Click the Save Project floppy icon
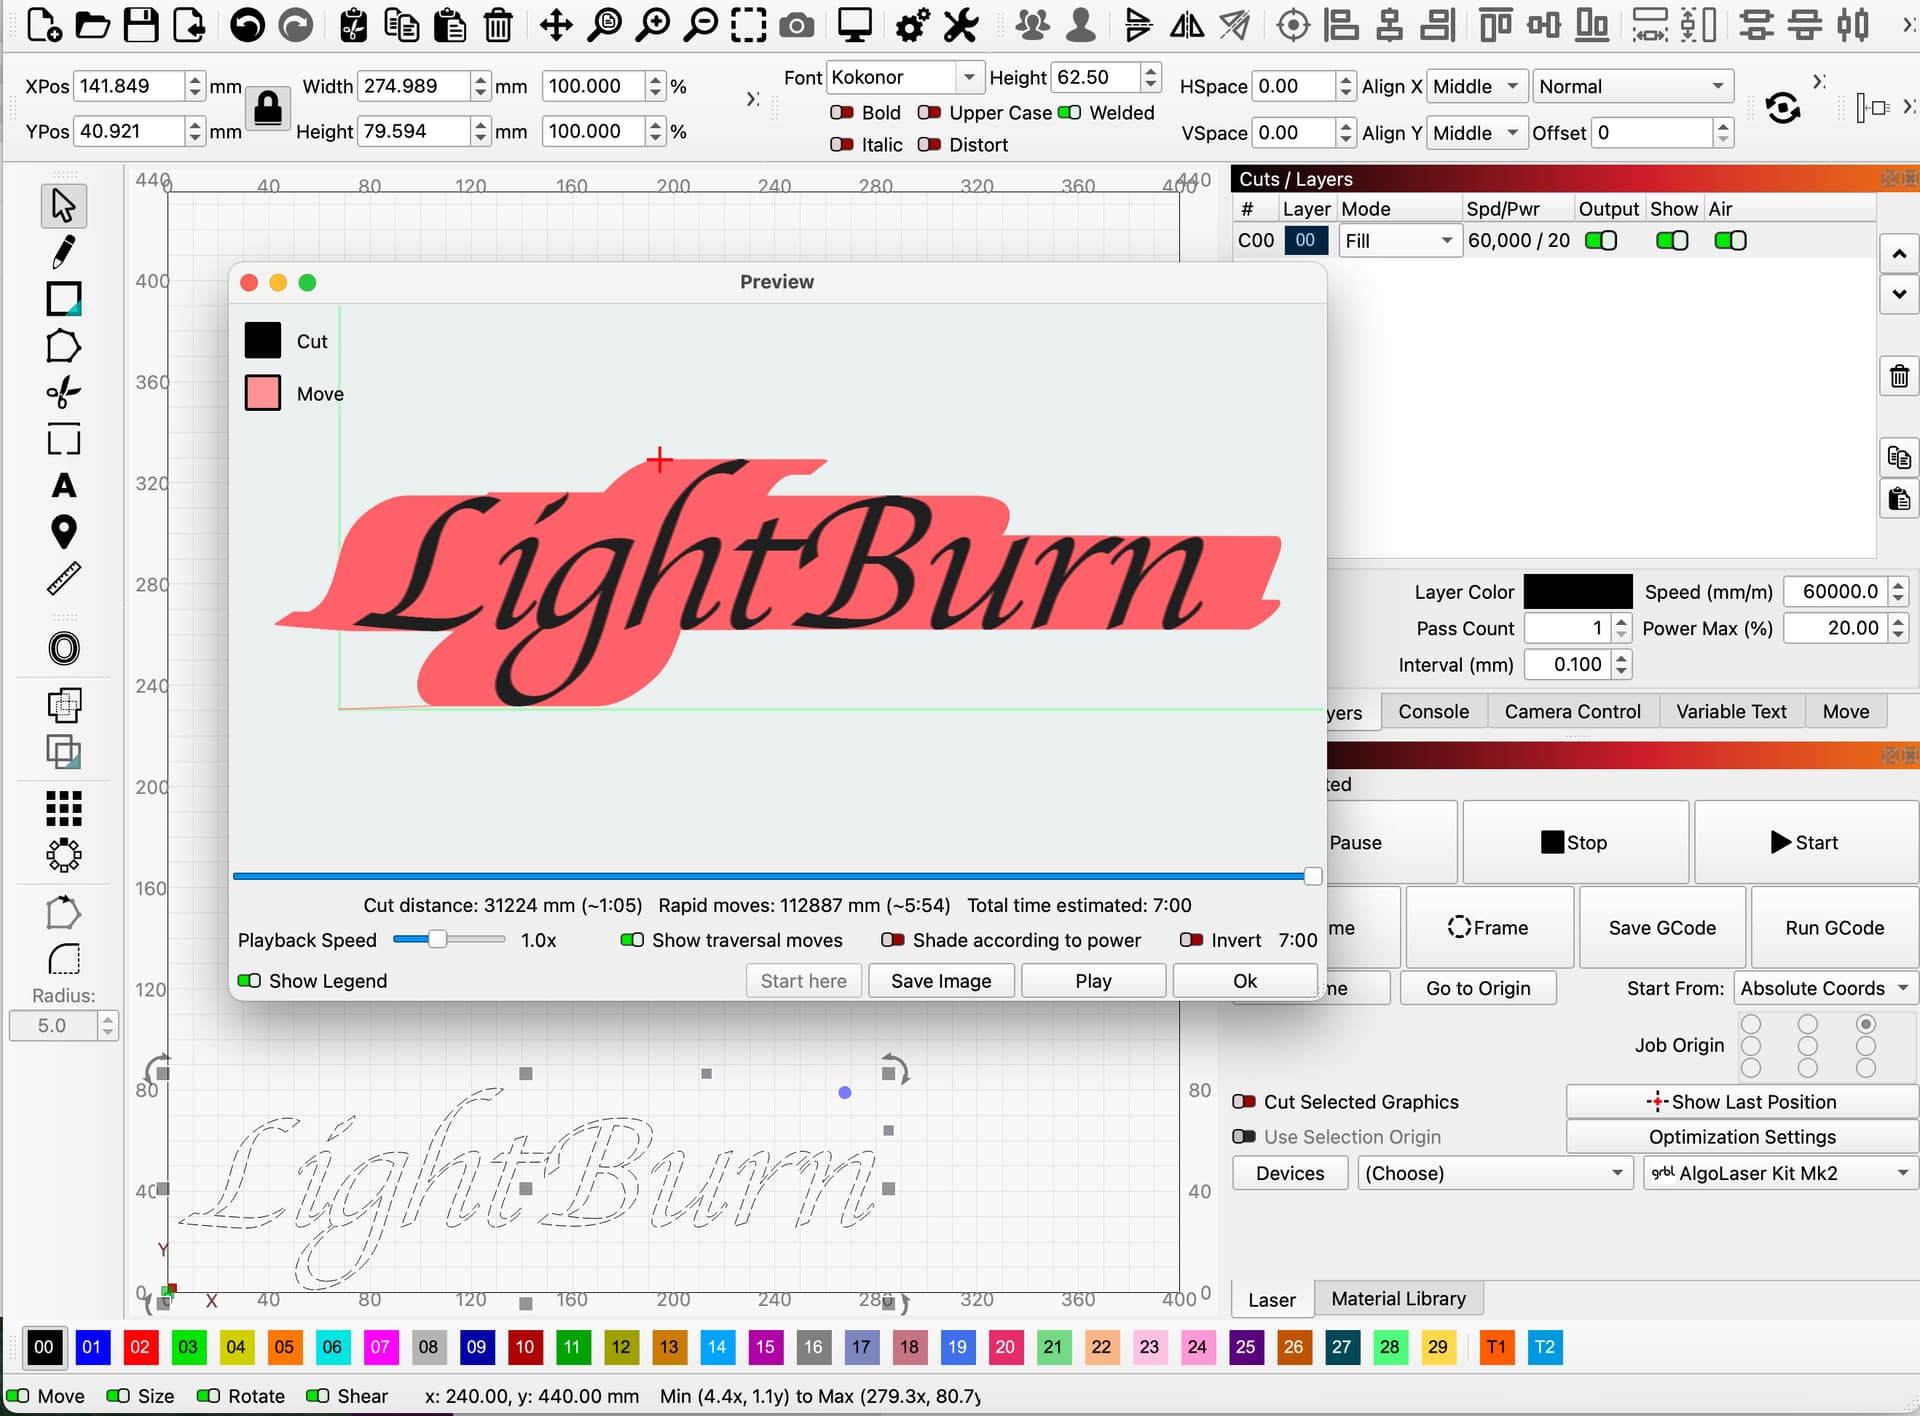Screen dimensions: 1920x1416 click(140, 25)
